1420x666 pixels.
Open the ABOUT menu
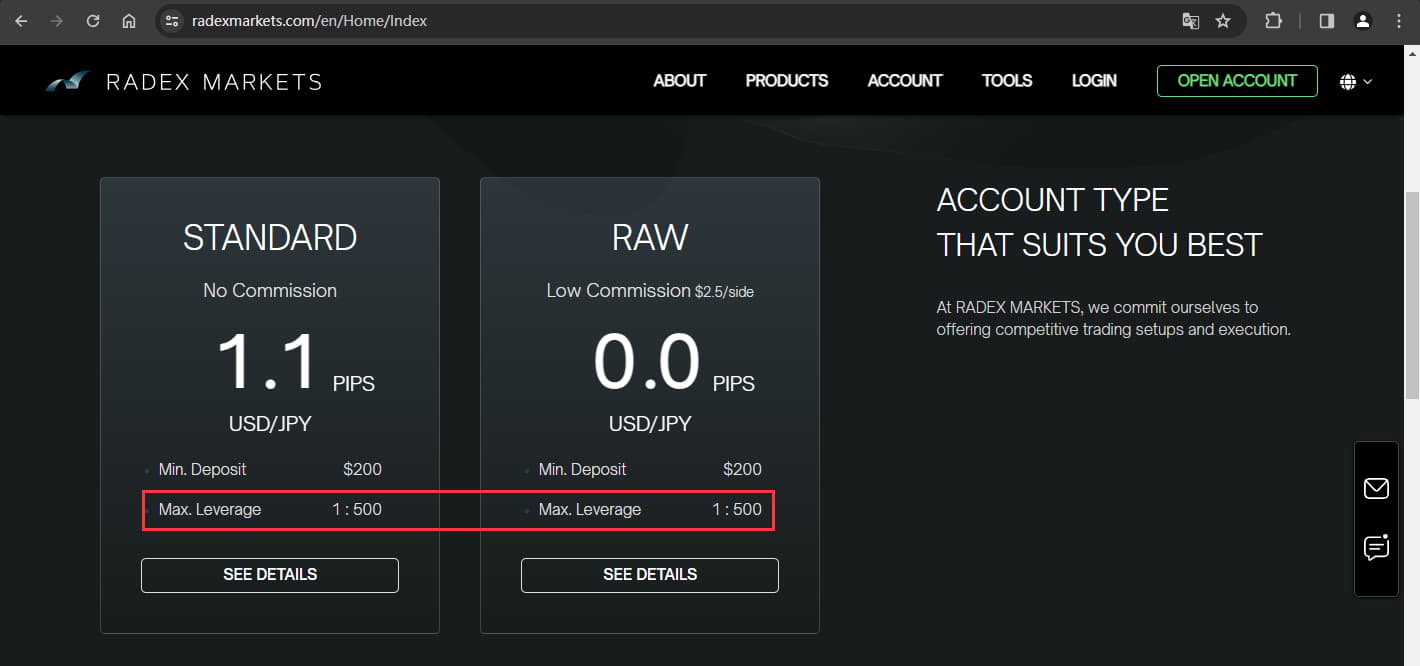pyautogui.click(x=680, y=81)
